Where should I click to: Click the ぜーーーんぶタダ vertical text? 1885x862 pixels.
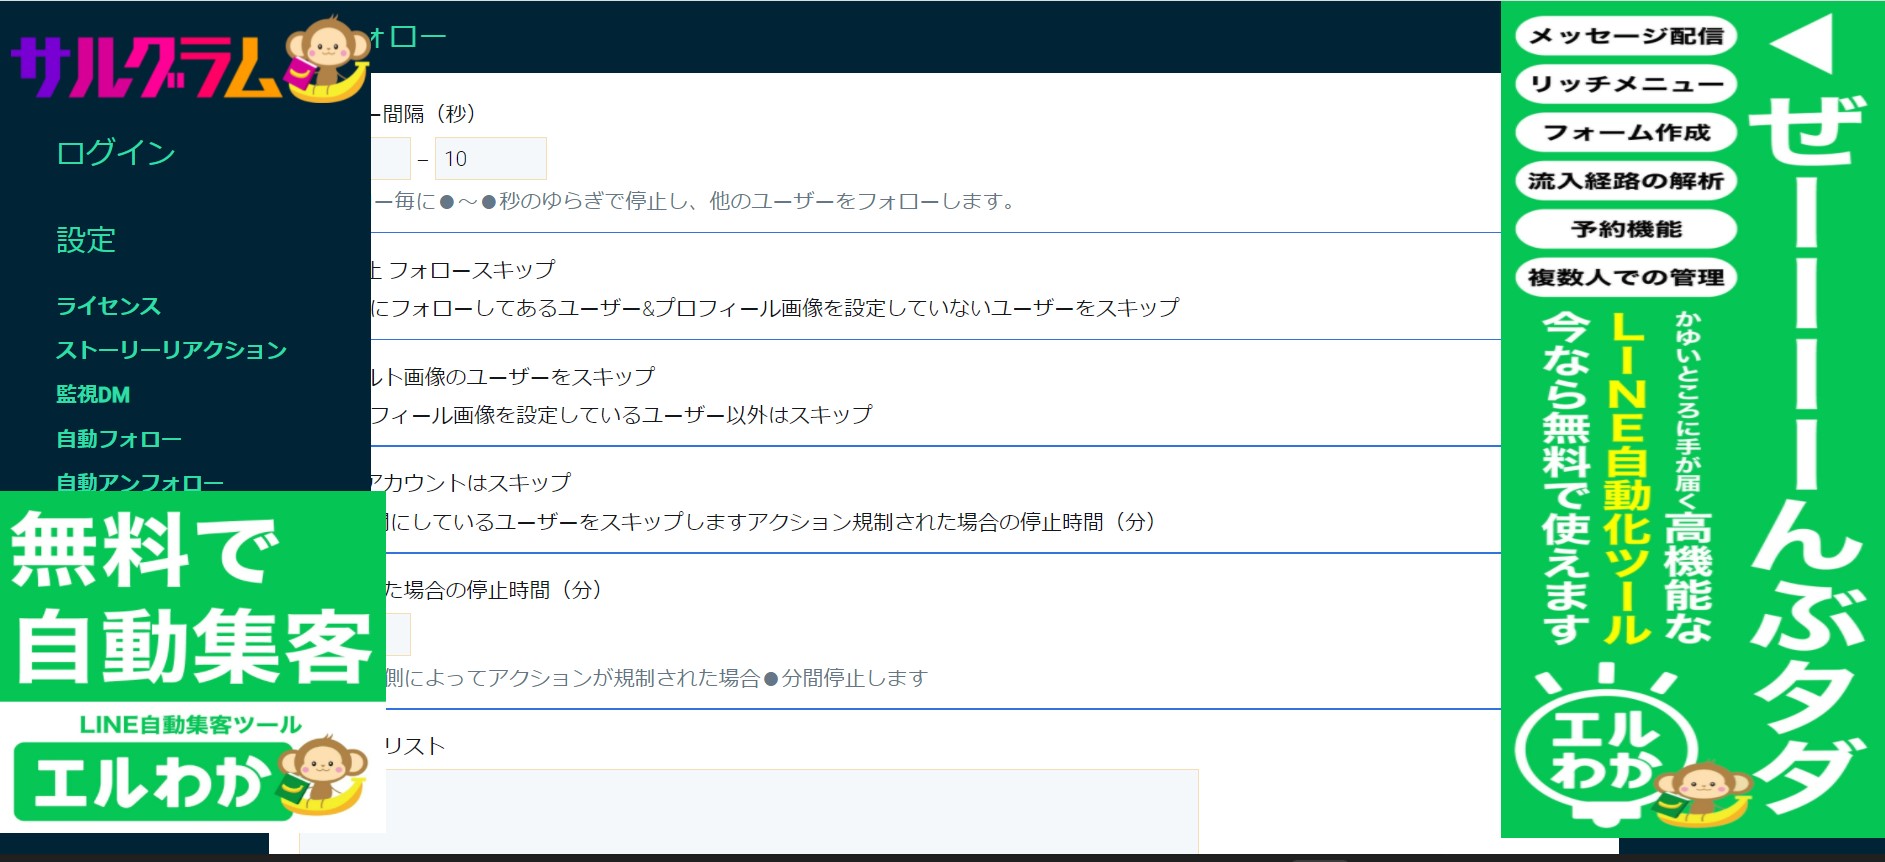[1808, 455]
